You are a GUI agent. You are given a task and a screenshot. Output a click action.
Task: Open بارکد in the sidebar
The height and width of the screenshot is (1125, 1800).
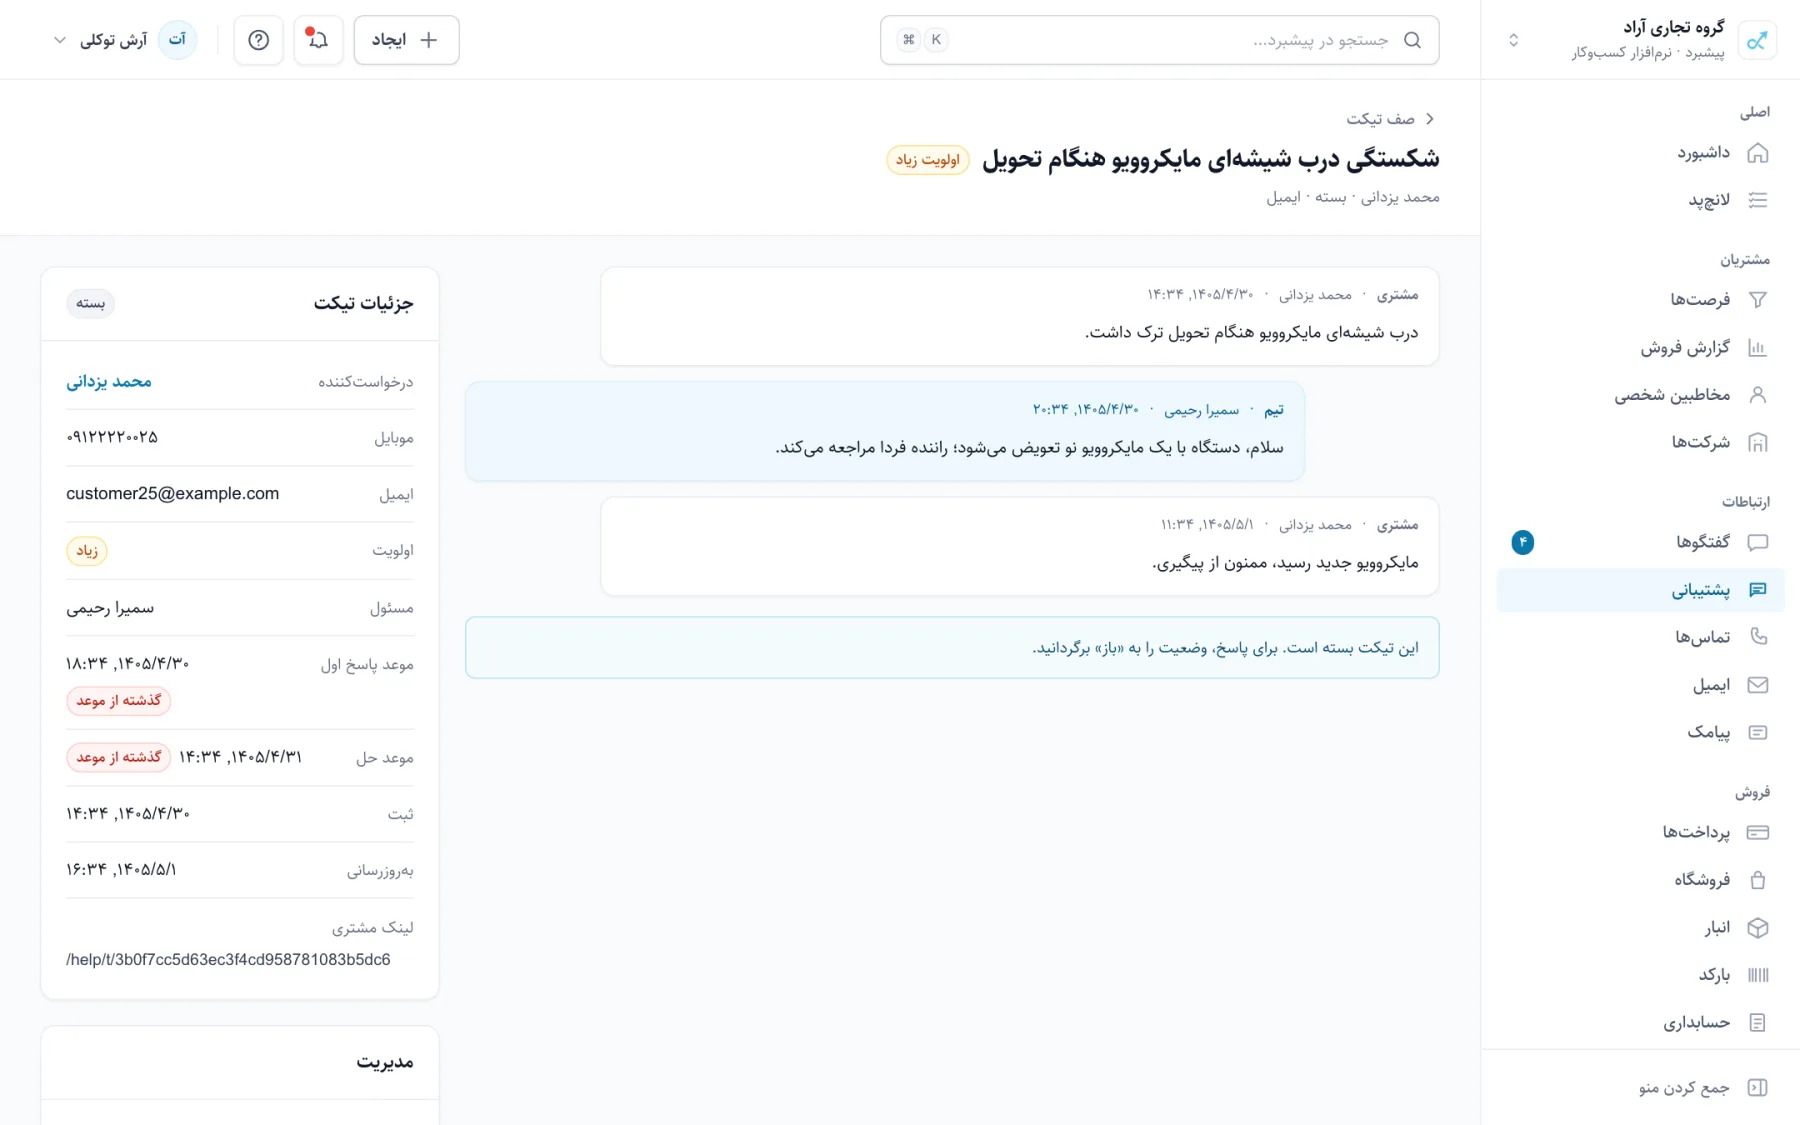pos(1640,975)
